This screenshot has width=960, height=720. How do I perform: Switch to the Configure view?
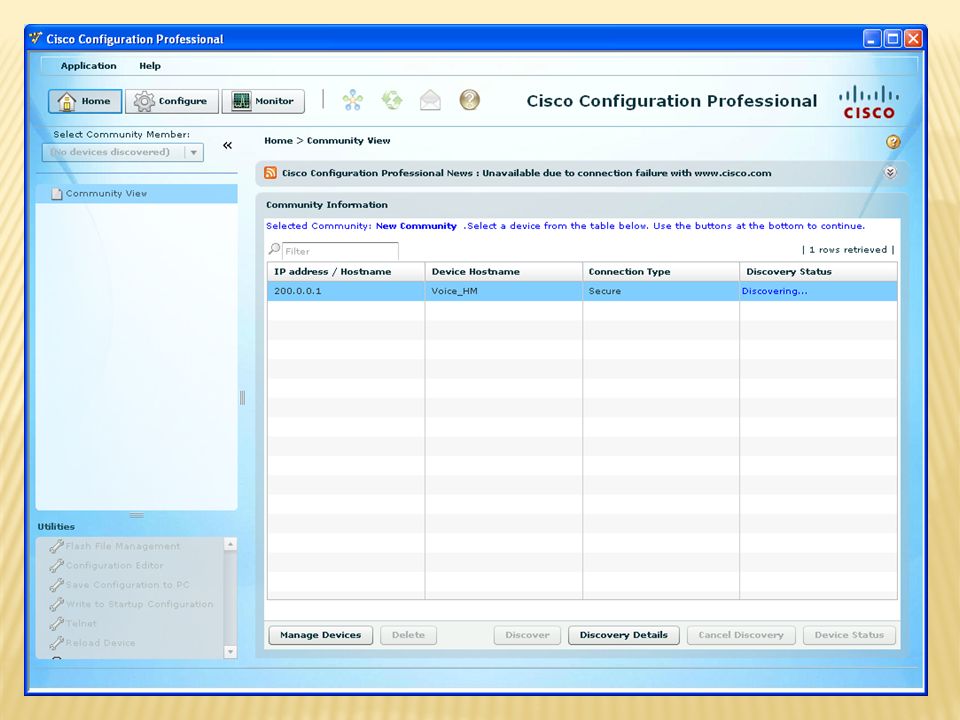pos(171,101)
